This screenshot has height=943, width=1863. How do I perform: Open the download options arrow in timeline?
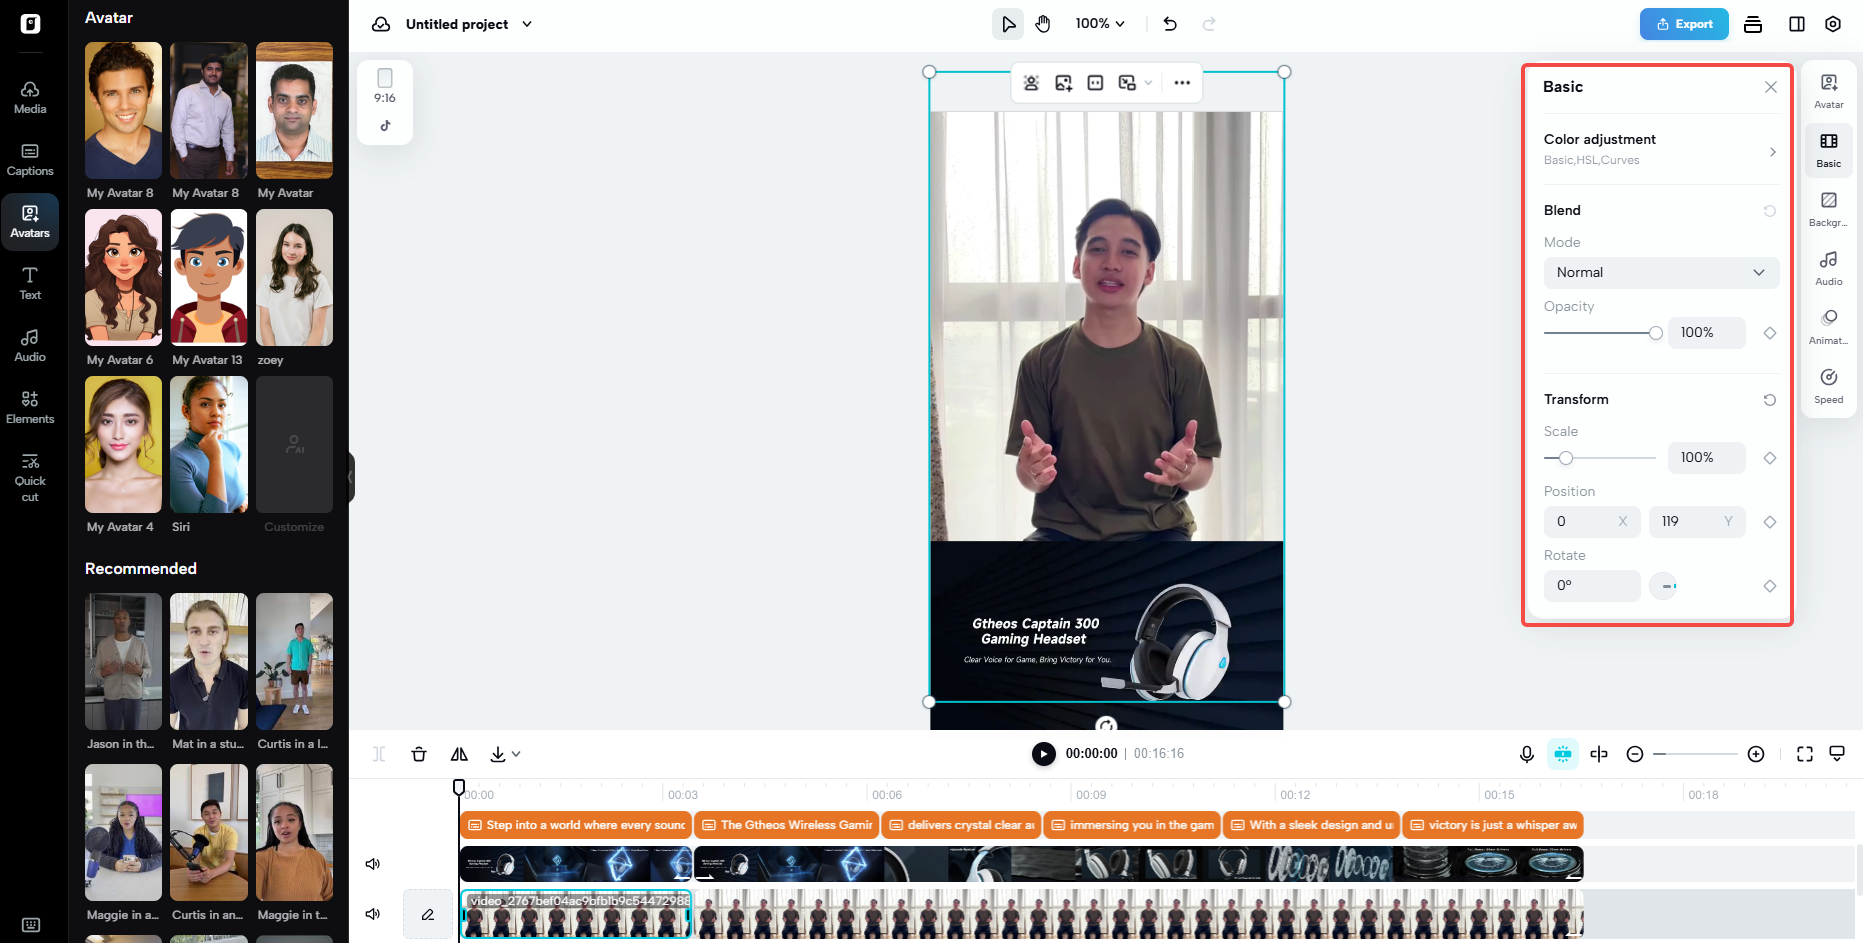click(x=516, y=754)
